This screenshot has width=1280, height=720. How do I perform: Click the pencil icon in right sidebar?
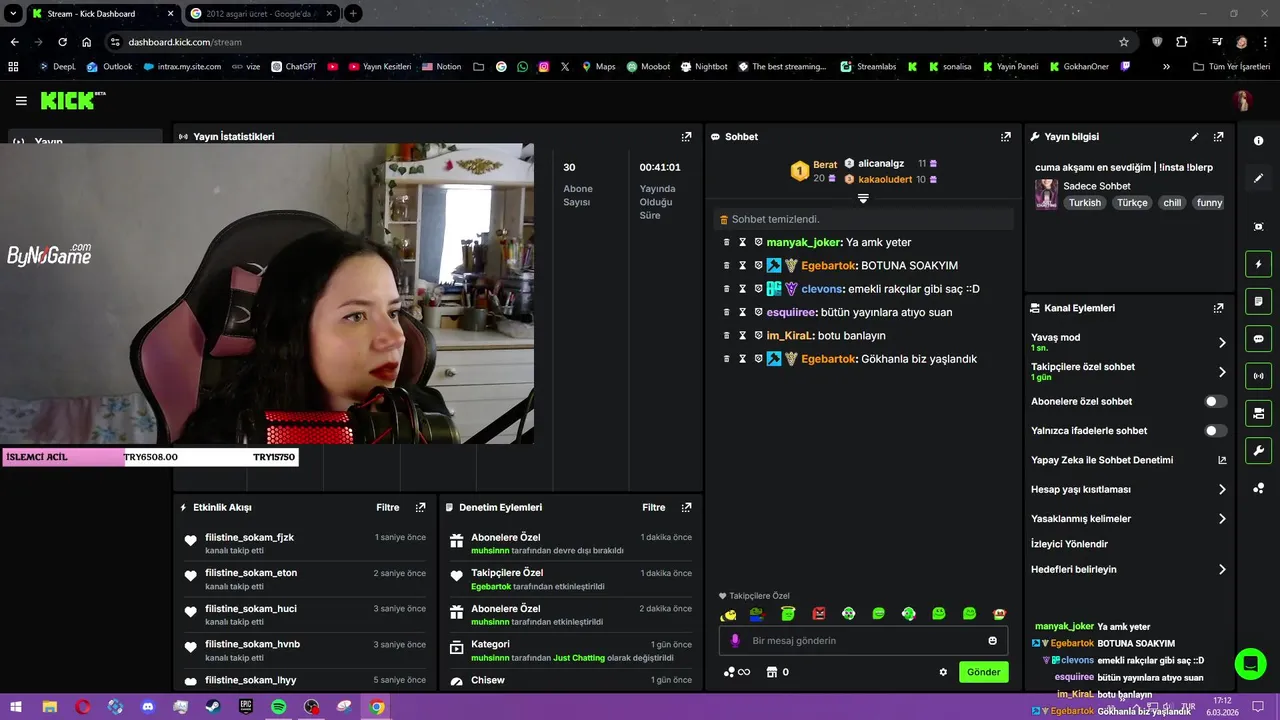[1258, 178]
